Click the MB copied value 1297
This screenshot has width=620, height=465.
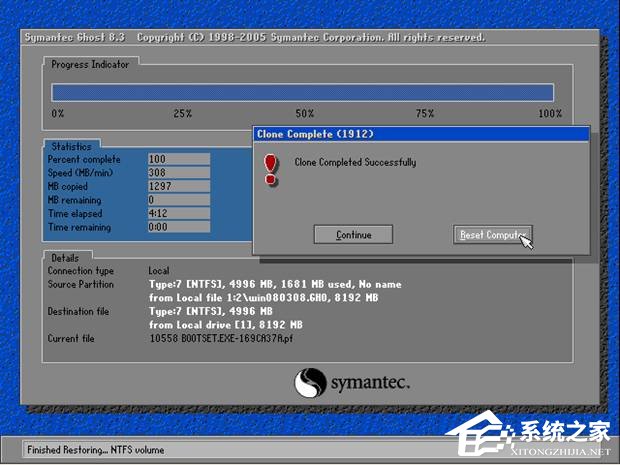coord(178,187)
